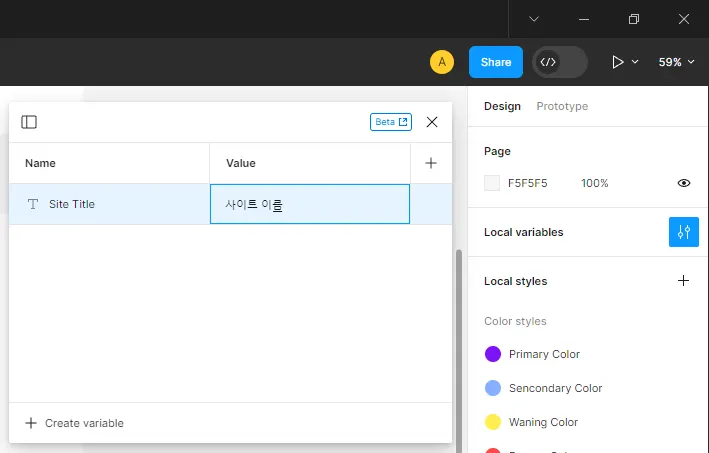Switch to the Prototype tab

tap(562, 106)
